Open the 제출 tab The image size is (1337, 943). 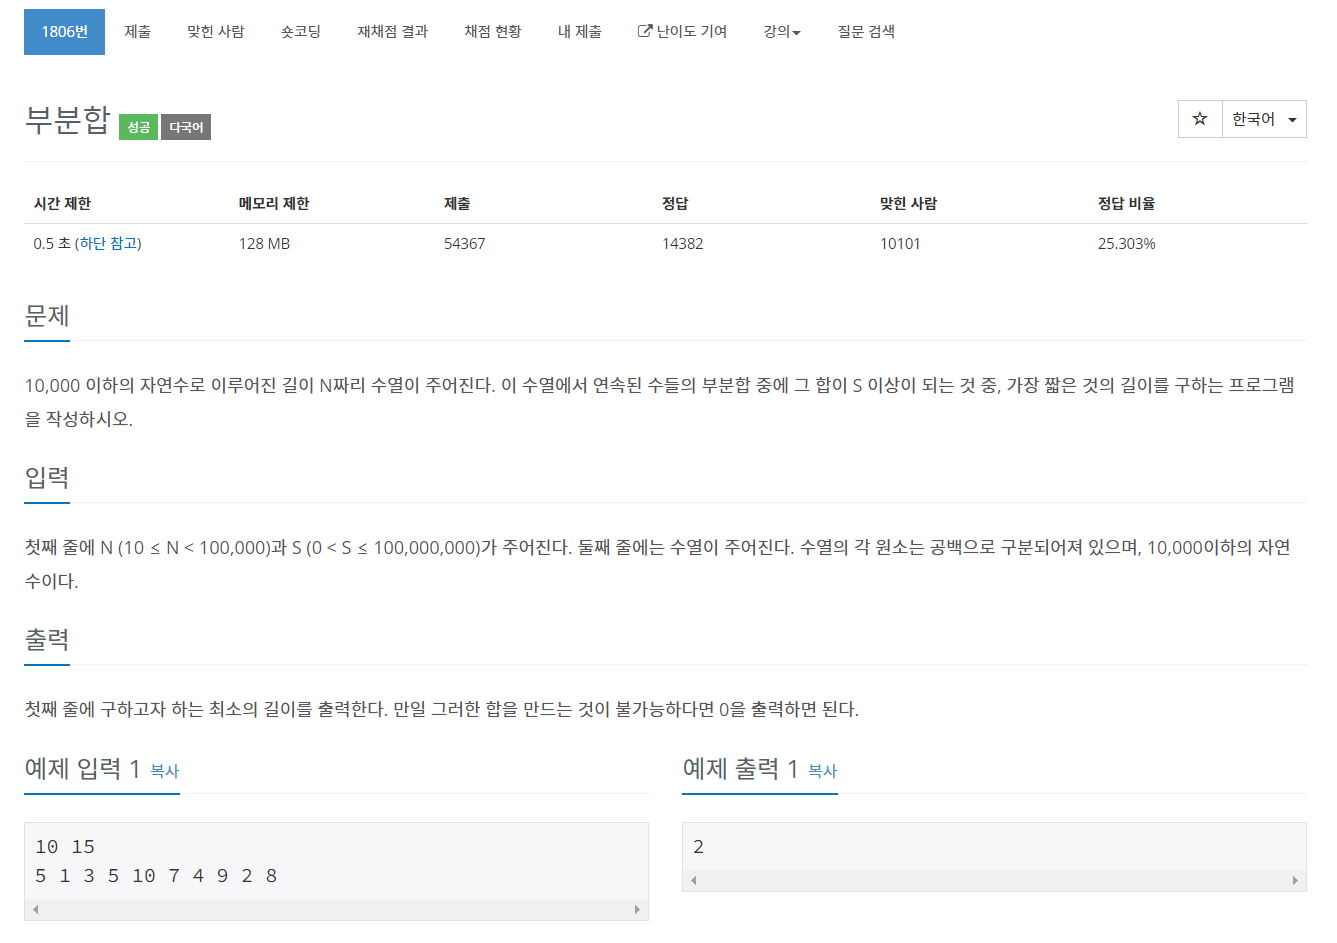click(x=138, y=32)
